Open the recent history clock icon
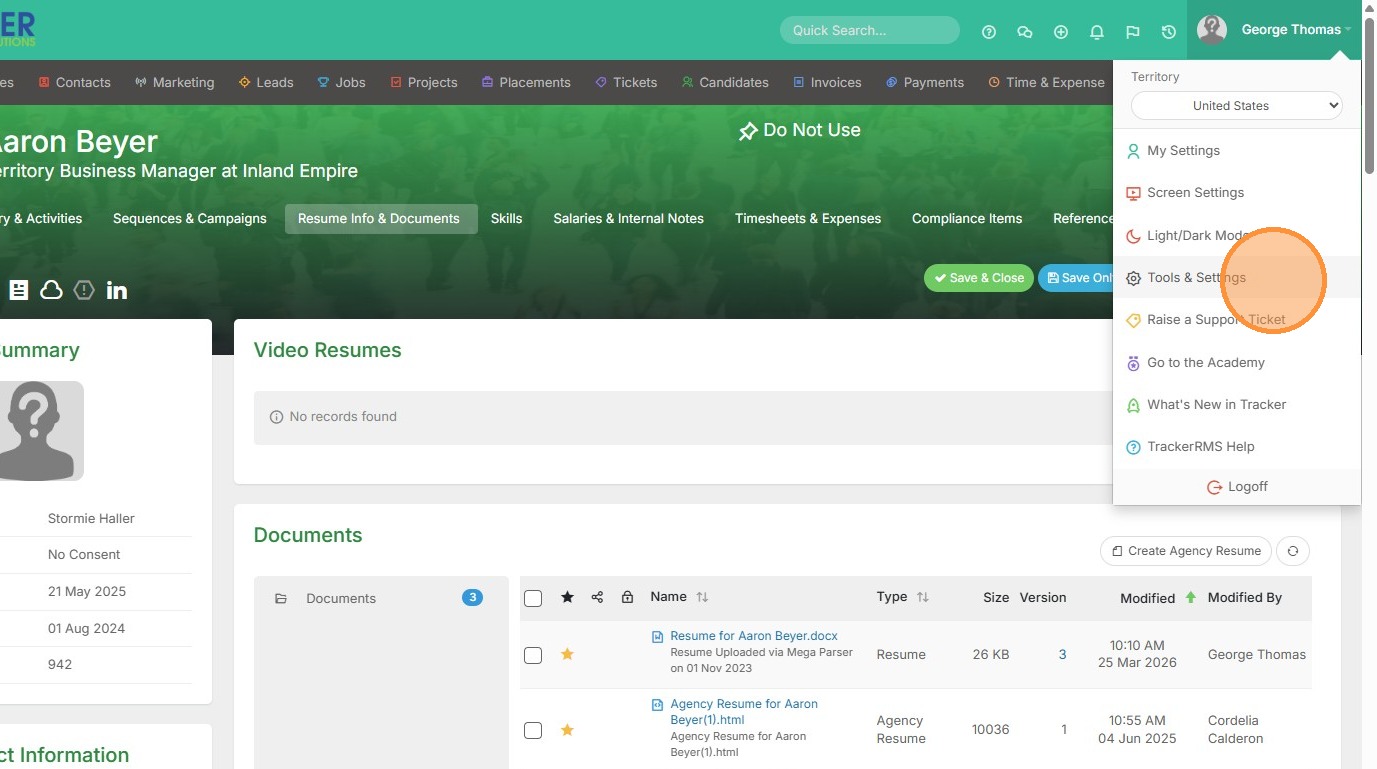The width and height of the screenshot is (1377, 769). tap(1169, 32)
